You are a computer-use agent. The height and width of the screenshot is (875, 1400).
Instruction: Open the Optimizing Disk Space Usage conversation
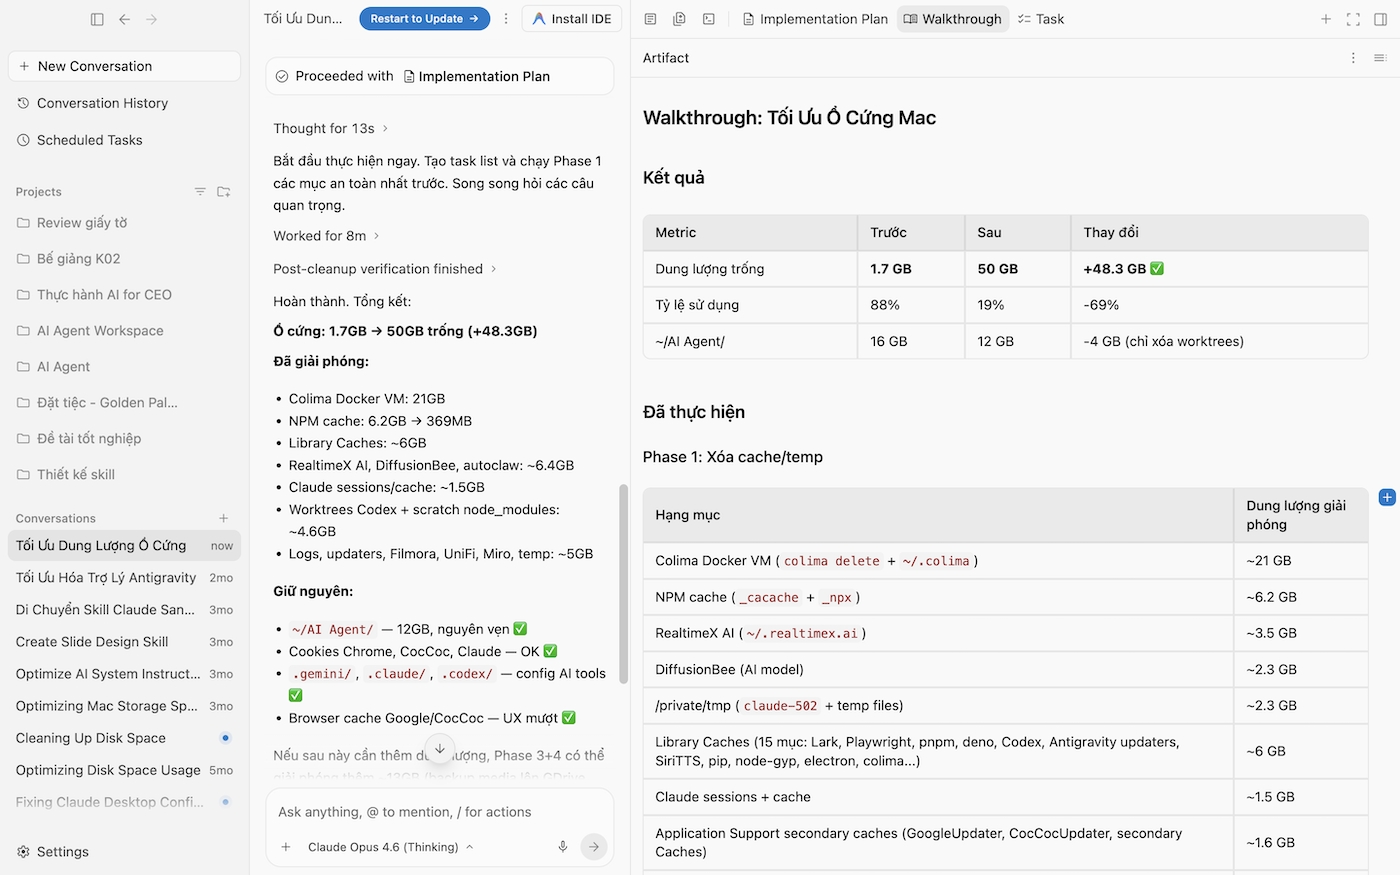(124, 770)
